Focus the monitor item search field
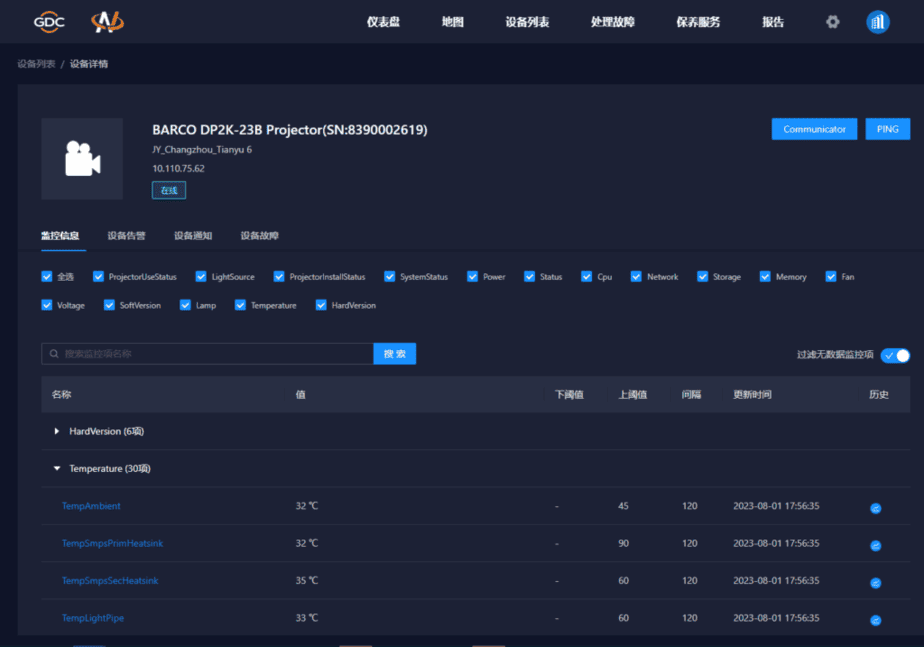The width and height of the screenshot is (924, 647). coord(207,354)
